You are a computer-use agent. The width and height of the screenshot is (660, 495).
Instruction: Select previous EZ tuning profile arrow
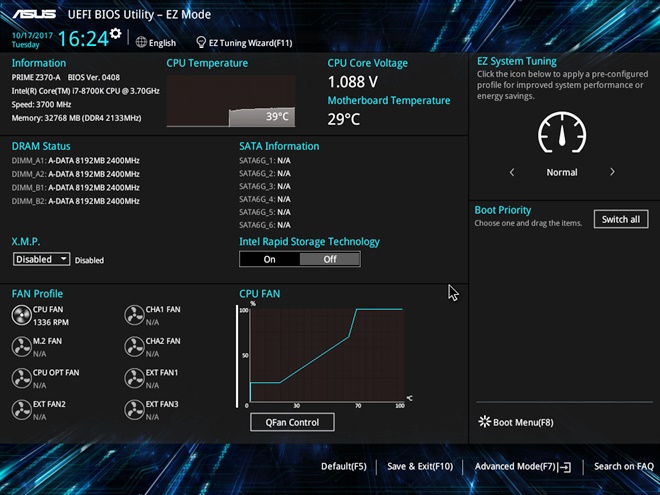click(512, 172)
